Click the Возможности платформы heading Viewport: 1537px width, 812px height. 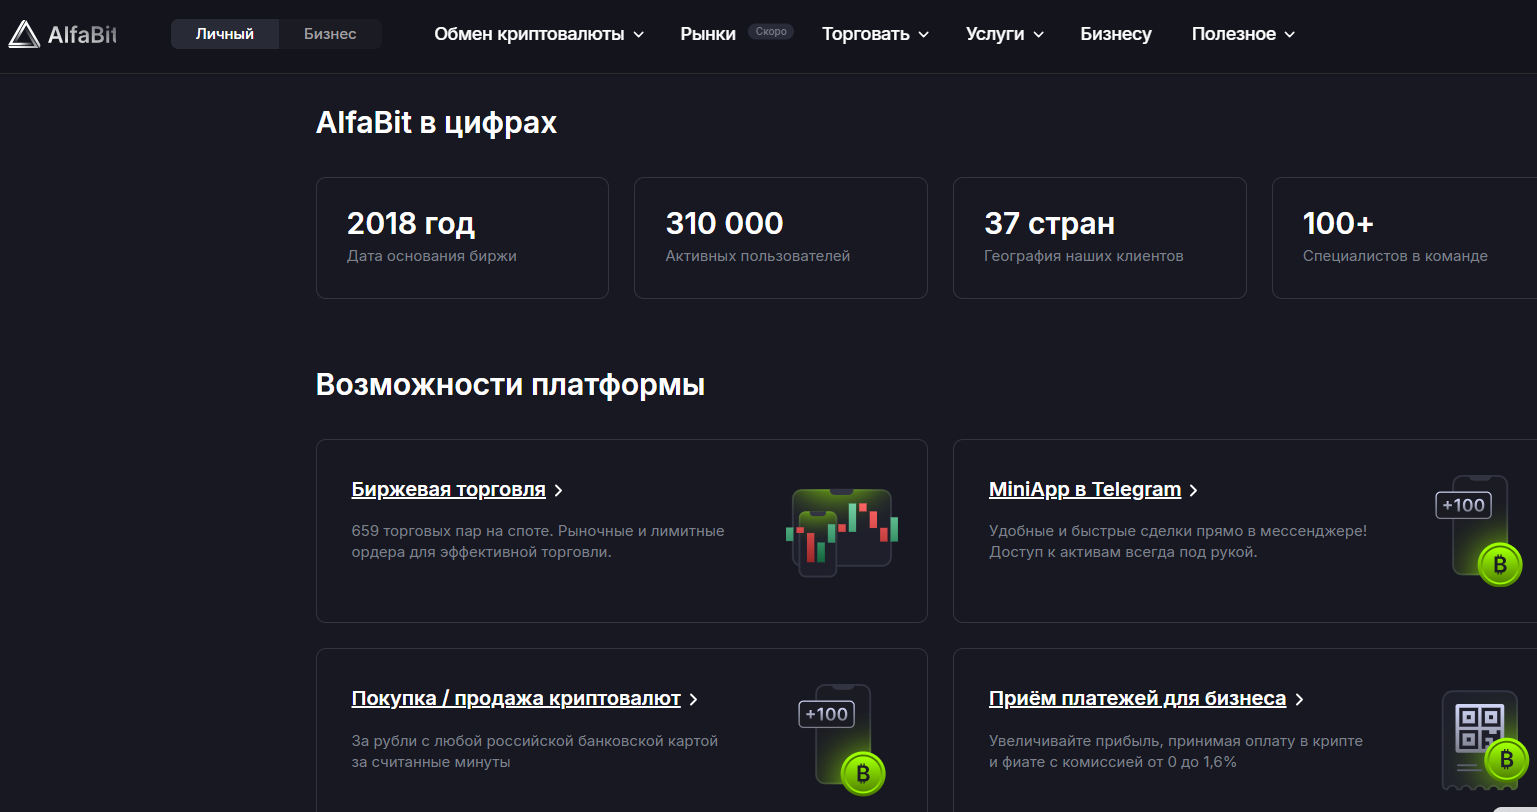point(510,385)
